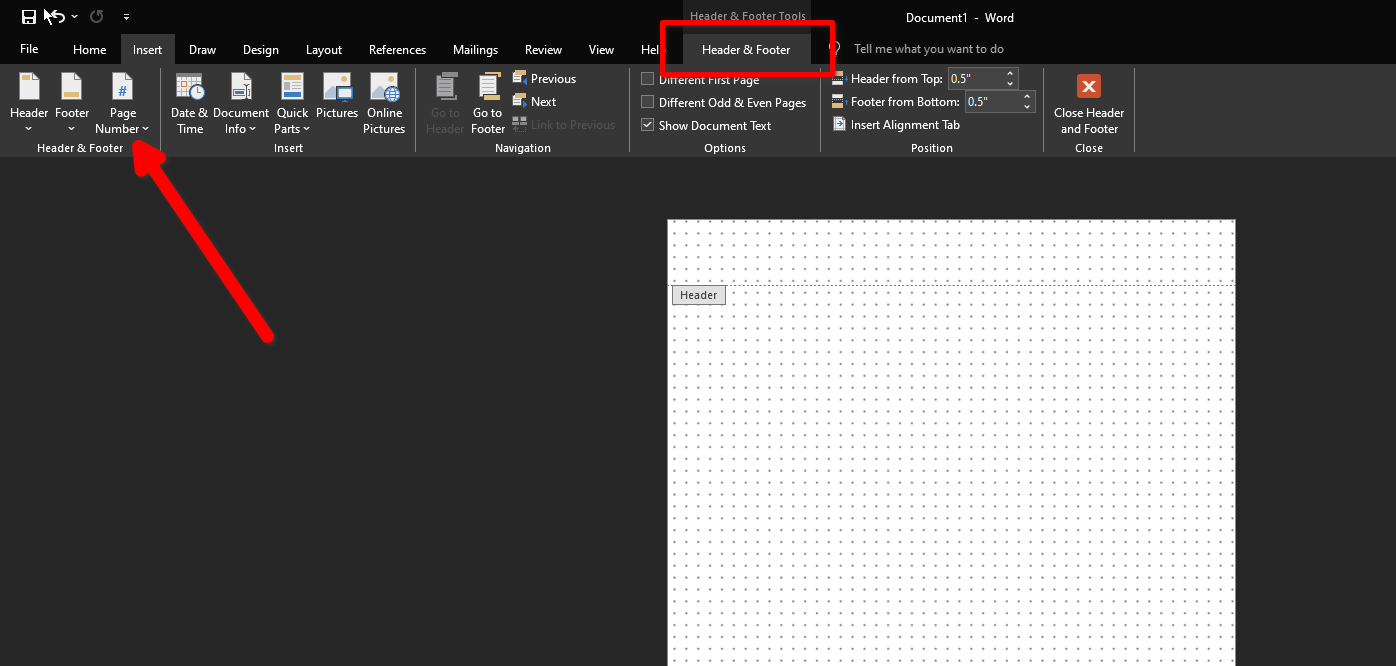Open the References tab
This screenshot has width=1396, height=666.
pos(397,50)
